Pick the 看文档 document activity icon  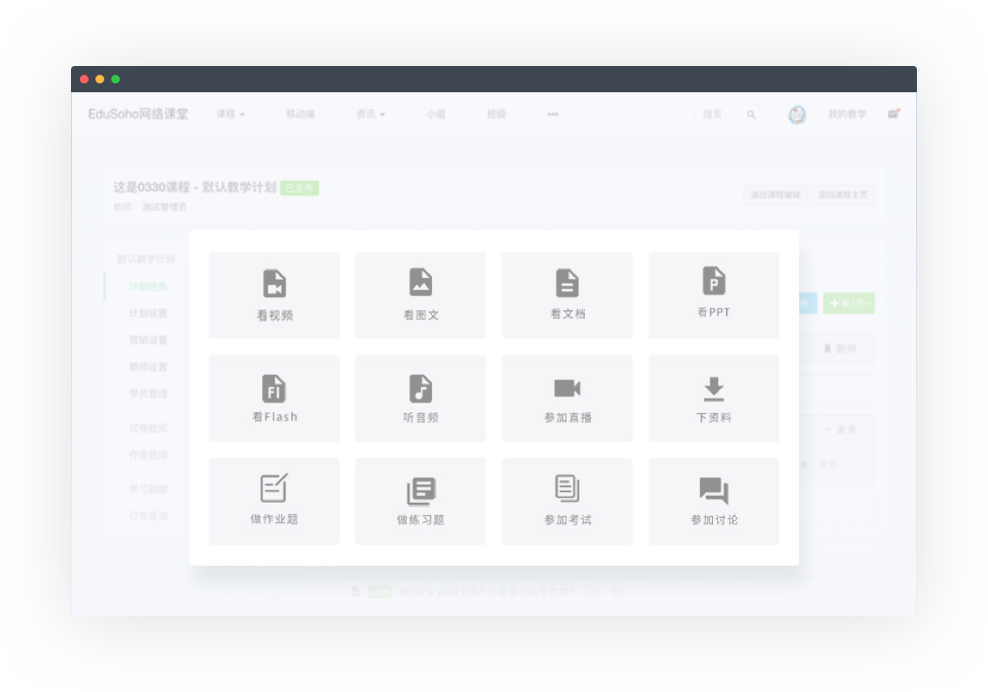(567, 283)
